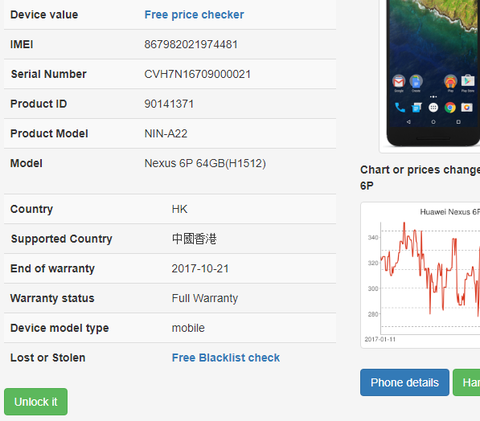
Task: Click the Product ID label
Action: 39,104
